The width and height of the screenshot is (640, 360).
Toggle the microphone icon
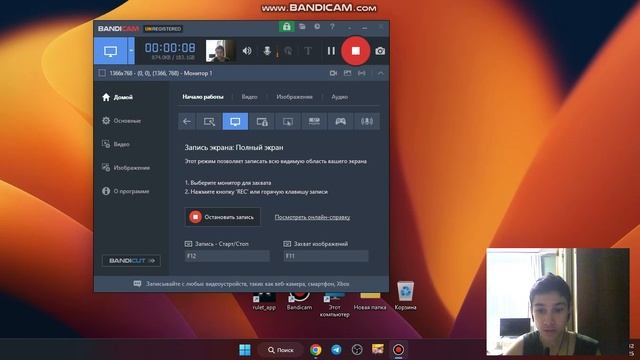(267, 51)
